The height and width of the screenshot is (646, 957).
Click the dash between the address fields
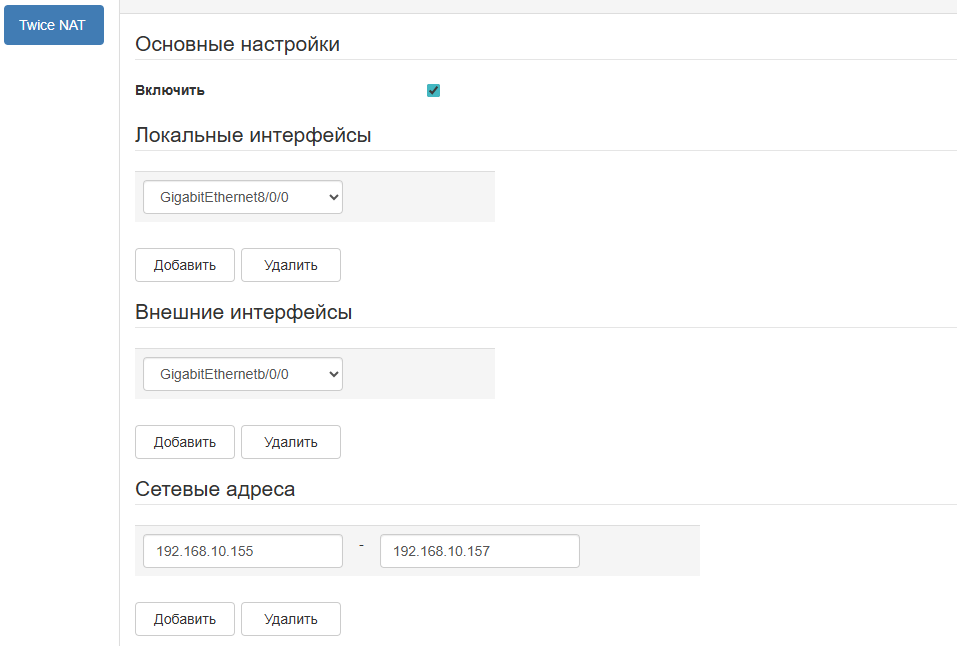361,545
